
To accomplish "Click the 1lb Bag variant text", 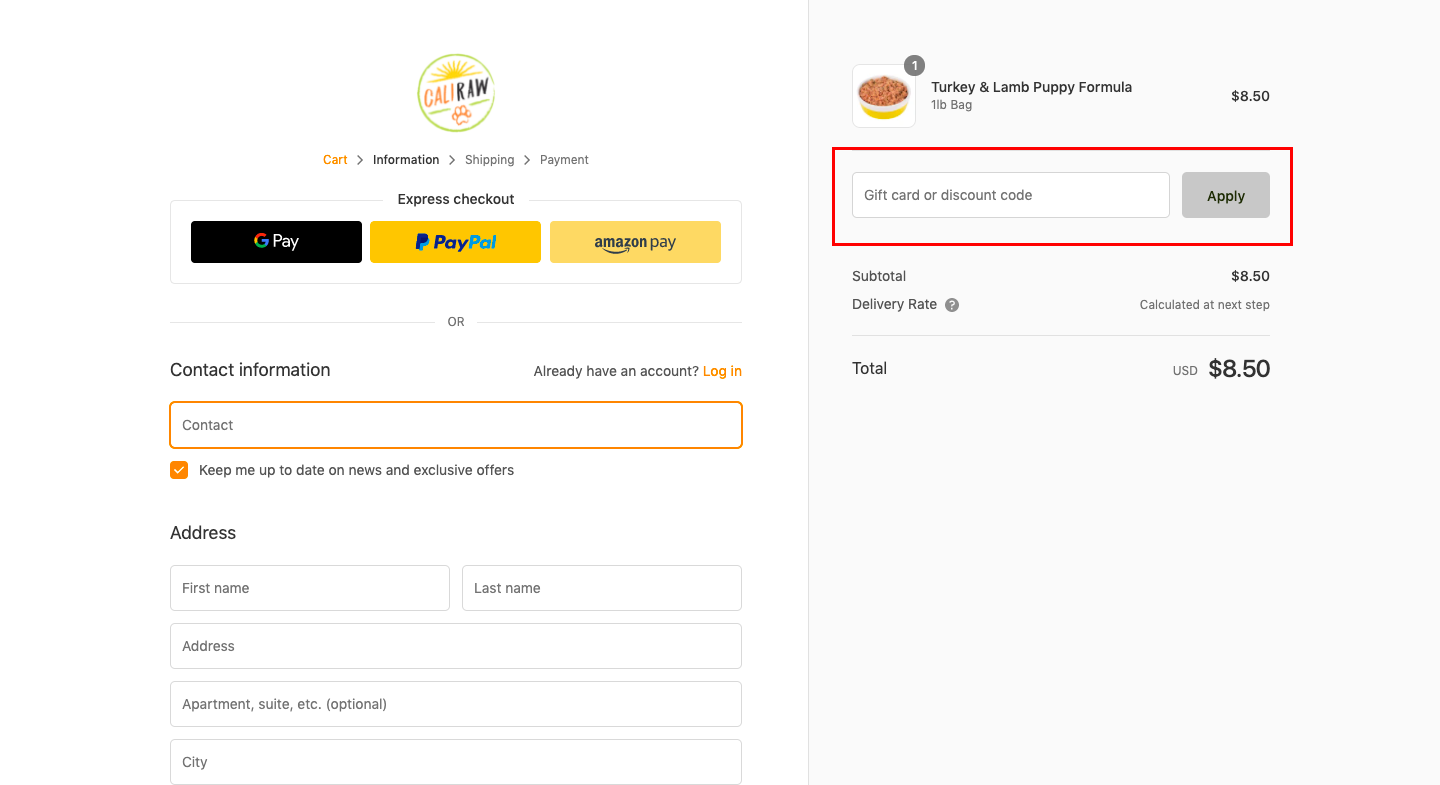I will point(951,105).
